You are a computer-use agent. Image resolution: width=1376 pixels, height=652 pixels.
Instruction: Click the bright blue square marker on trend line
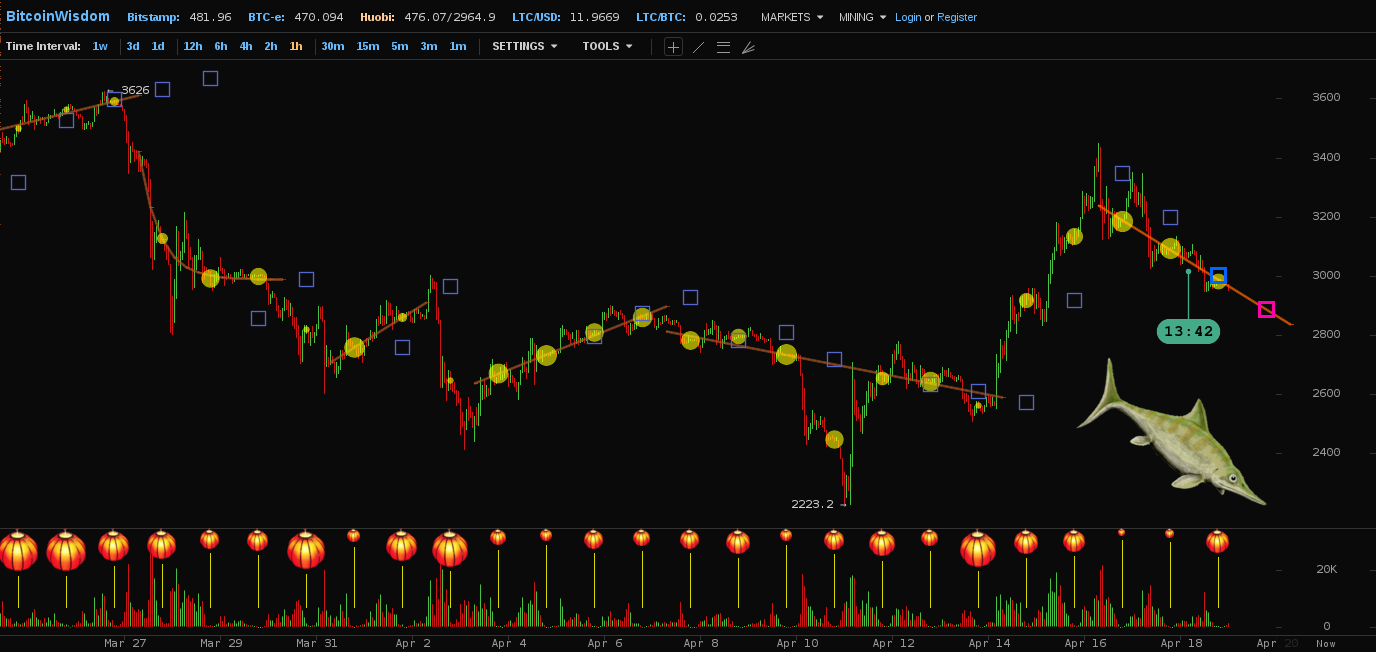[1218, 275]
